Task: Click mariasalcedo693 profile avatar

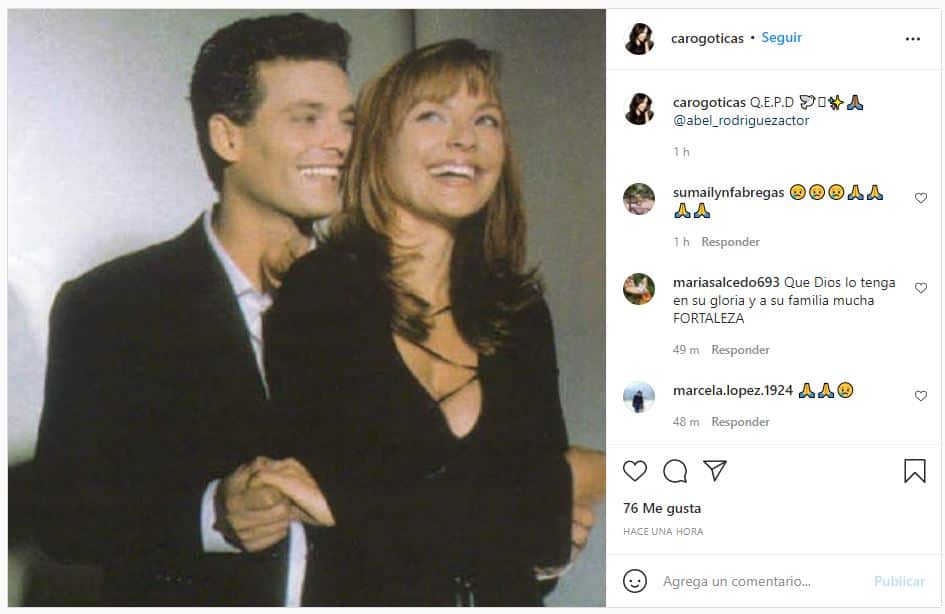Action: [x=639, y=287]
